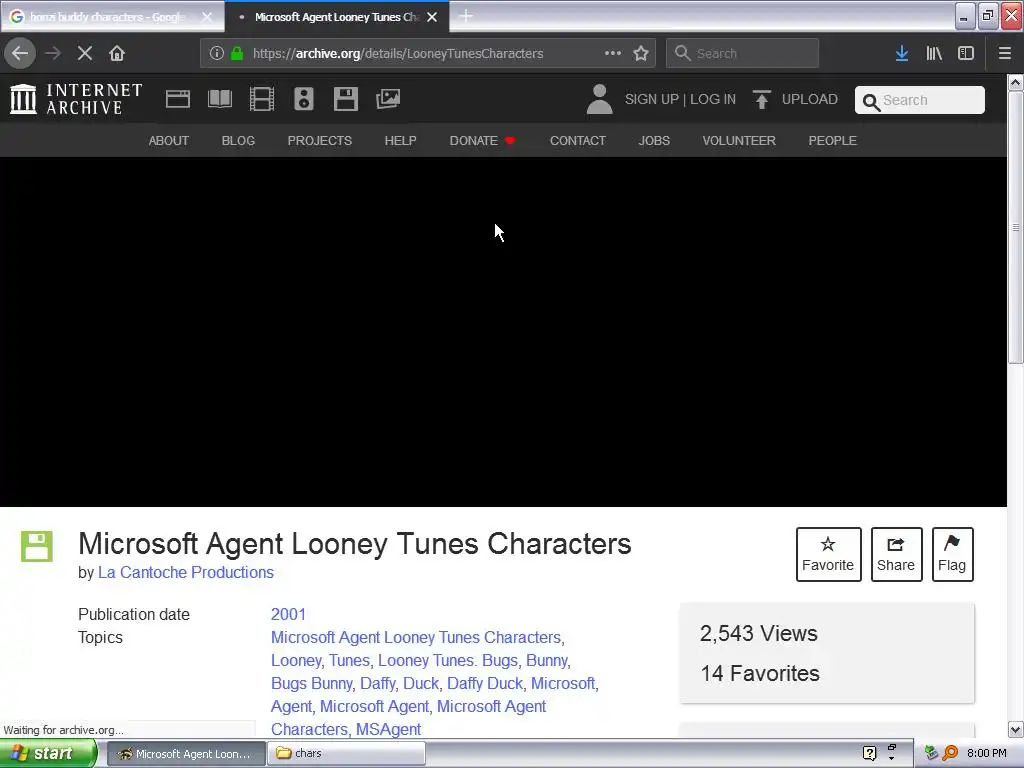Screen dimensions: 1024x768
Task: Stop loading the page with X button
Action: pyautogui.click(x=85, y=53)
